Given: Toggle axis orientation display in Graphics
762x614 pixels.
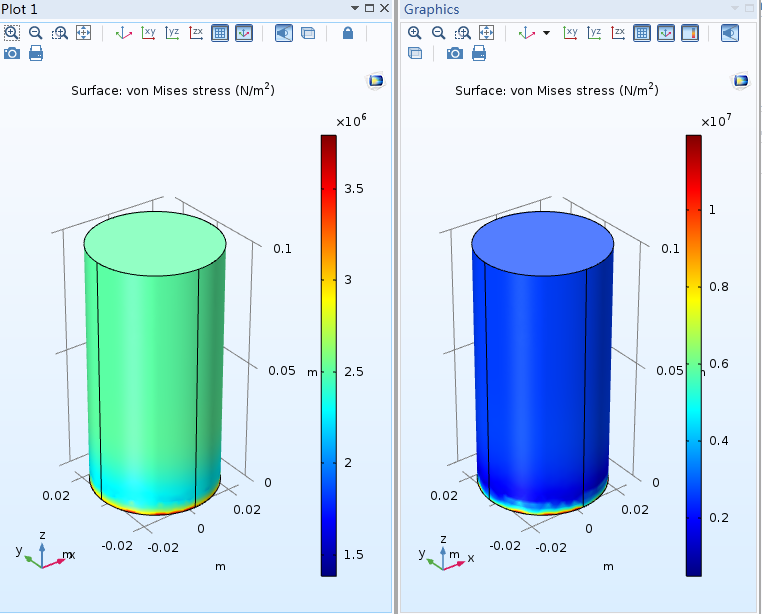Looking at the screenshot, I should [x=666, y=33].
